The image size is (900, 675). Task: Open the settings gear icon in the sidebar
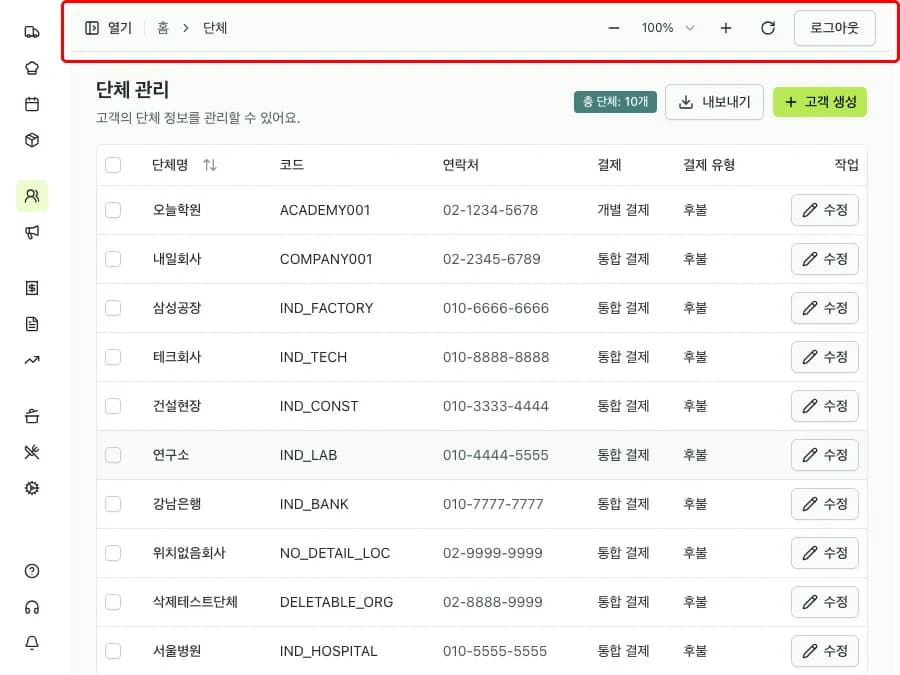pyautogui.click(x=31, y=487)
